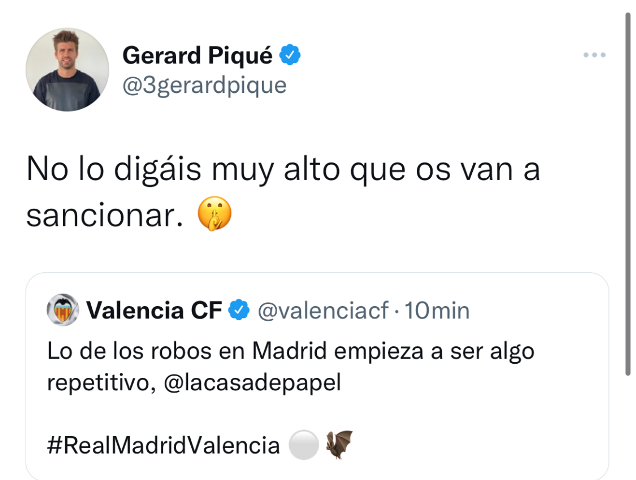Click Gerard Piqué's profile photo
636x480 pixels.
click(x=67, y=69)
